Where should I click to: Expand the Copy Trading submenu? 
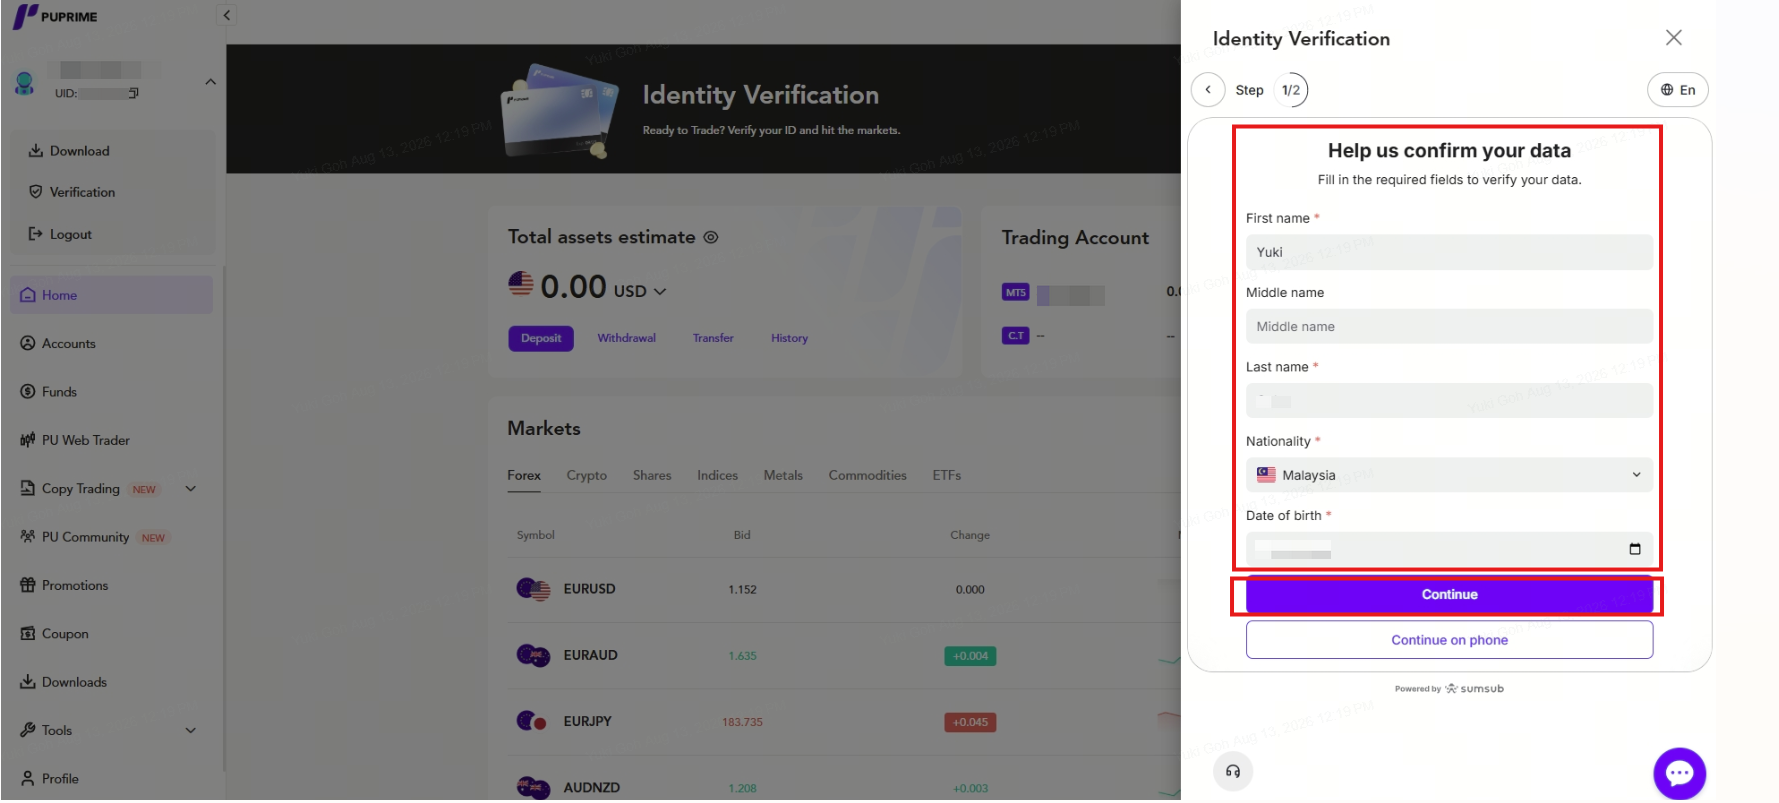pyautogui.click(x=191, y=489)
